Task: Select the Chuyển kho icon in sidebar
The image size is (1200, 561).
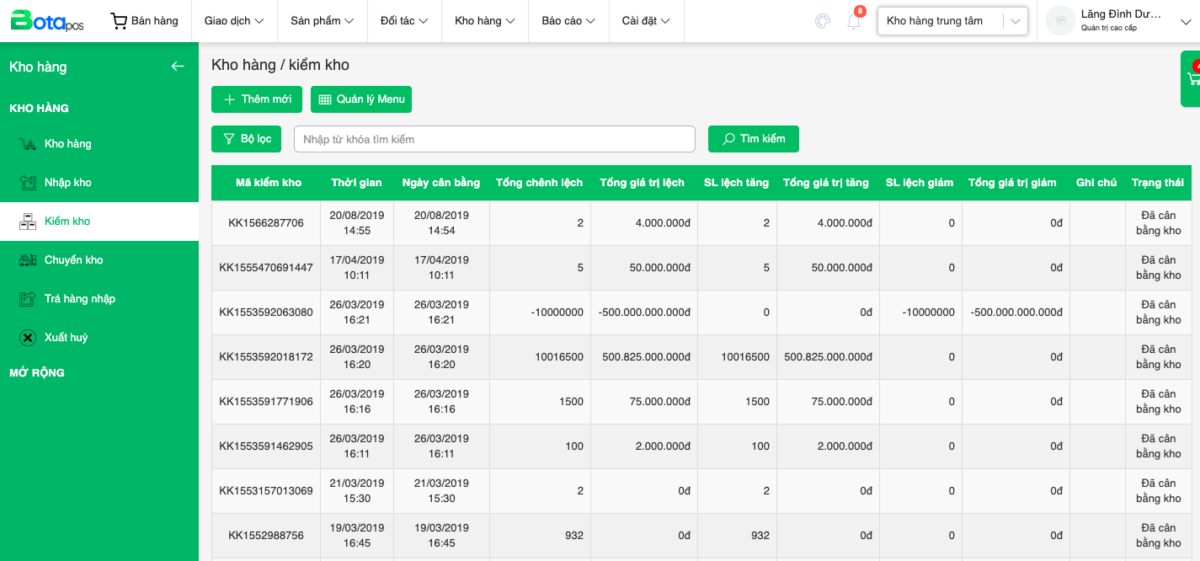Action: click(x=28, y=260)
